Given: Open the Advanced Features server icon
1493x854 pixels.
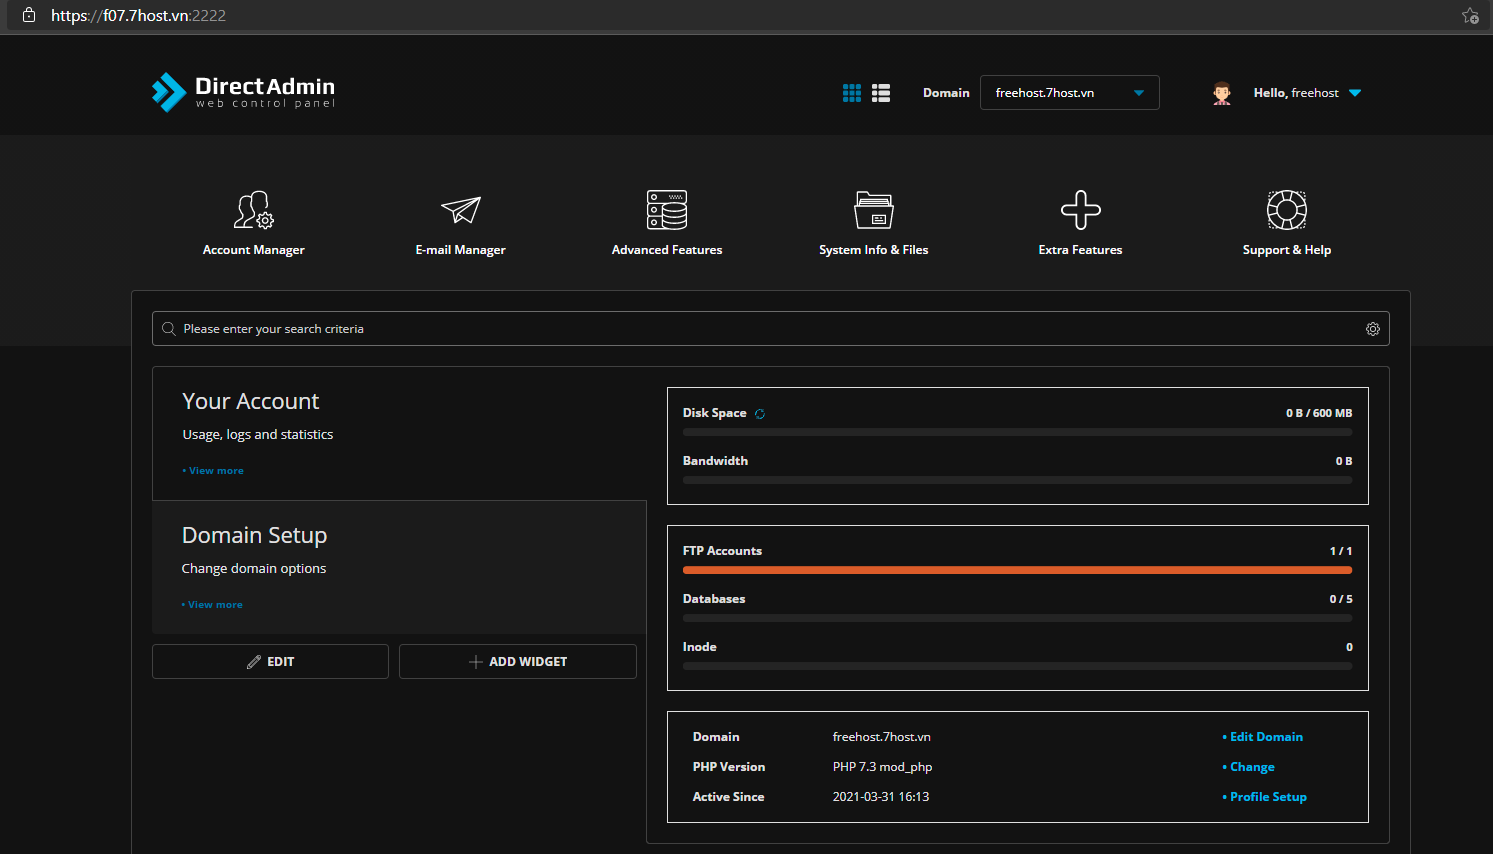Looking at the screenshot, I should click(667, 210).
